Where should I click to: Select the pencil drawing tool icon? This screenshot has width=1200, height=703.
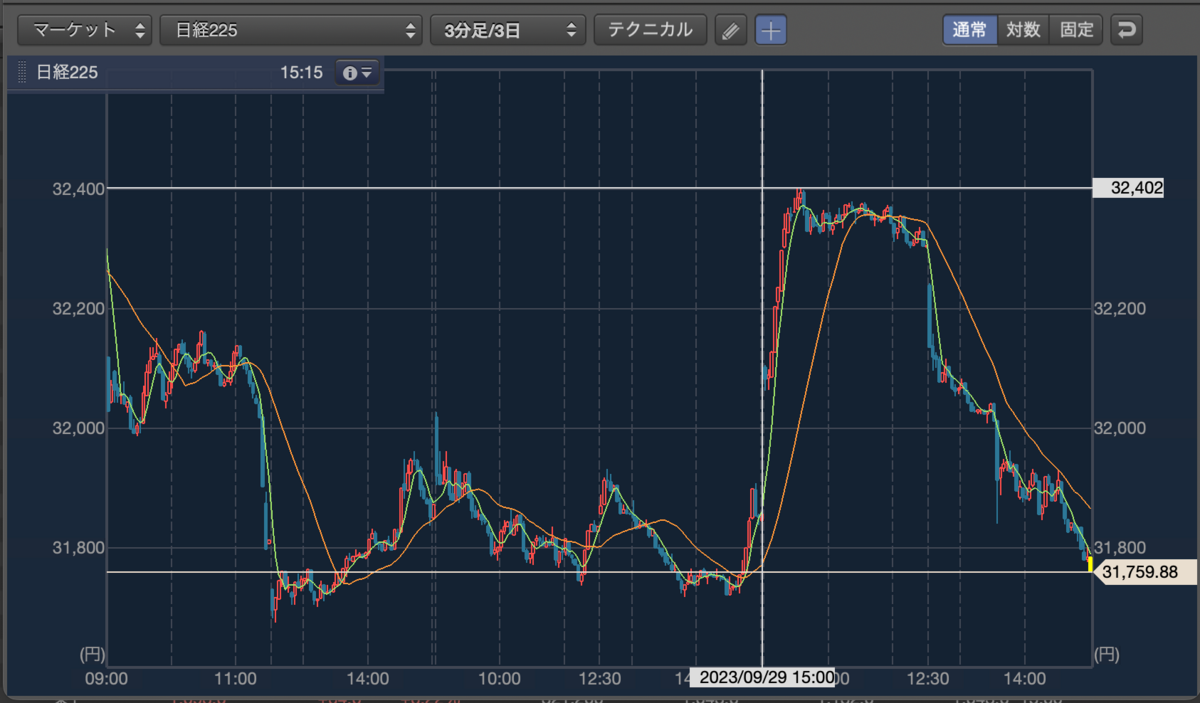tap(731, 30)
